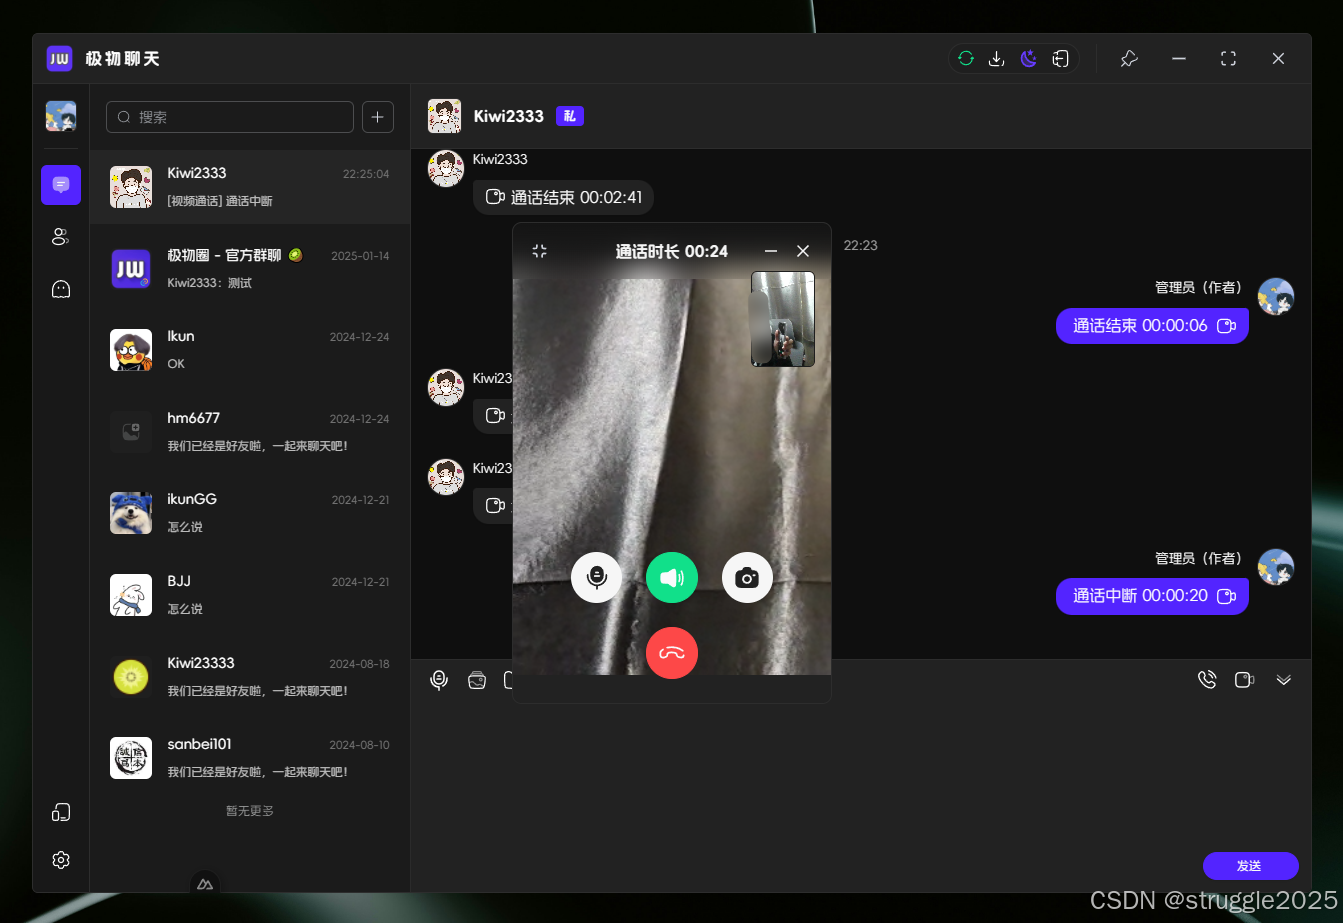The width and height of the screenshot is (1343, 923).
Task: Click the 极物聊天 app logo
Action: click(60, 59)
